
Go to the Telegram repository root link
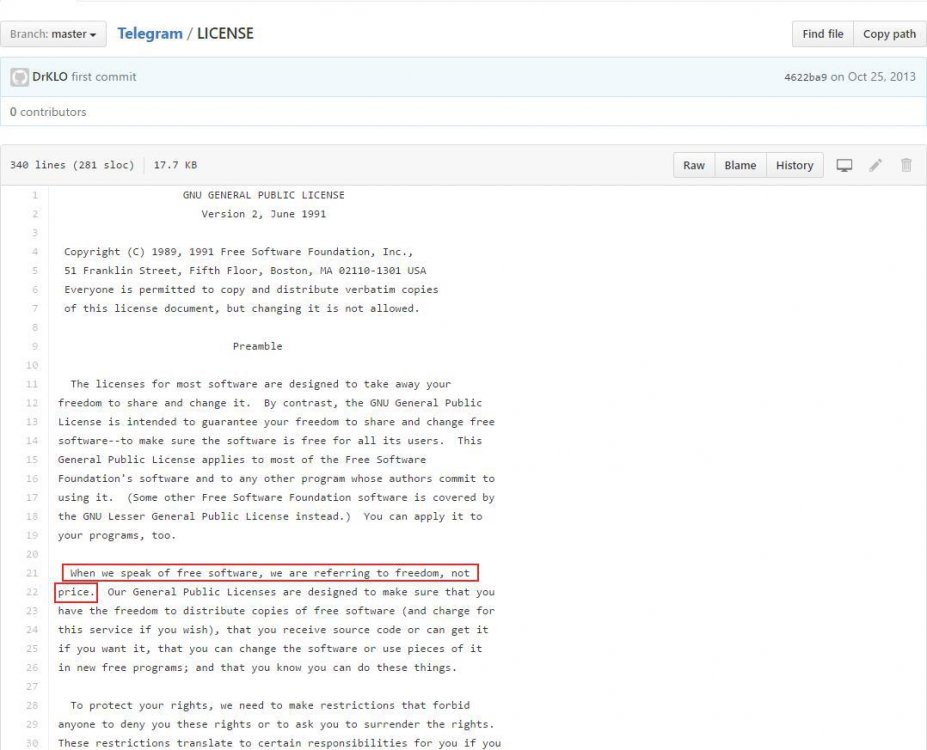150,34
